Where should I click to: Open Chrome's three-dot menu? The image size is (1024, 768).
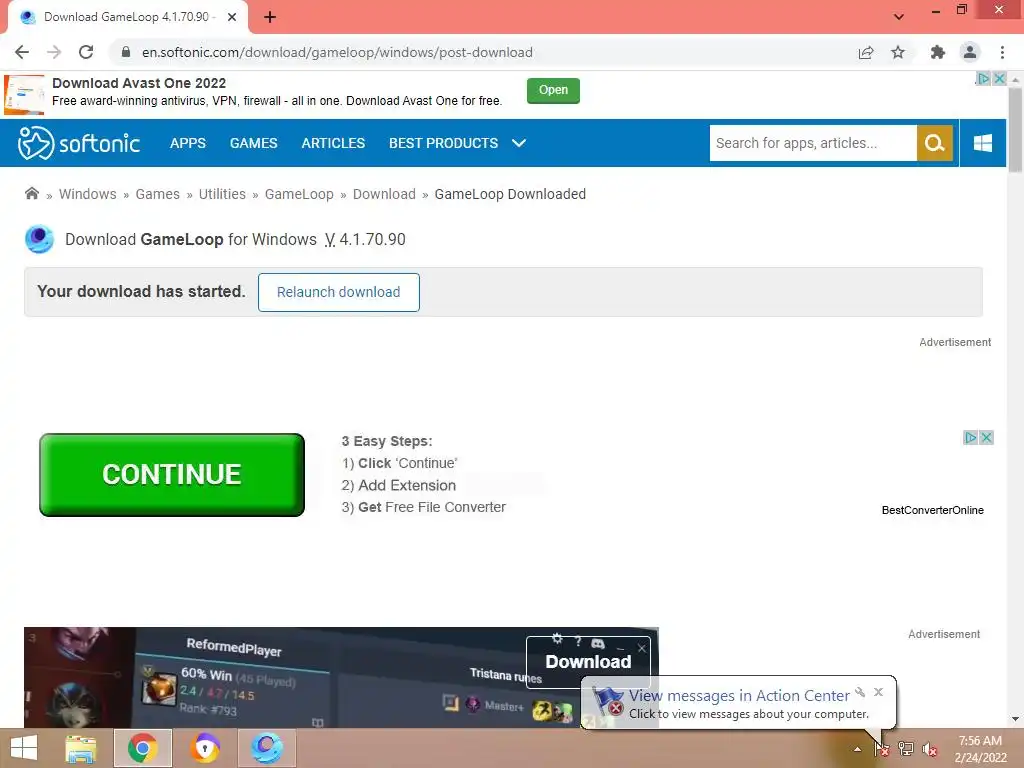click(1002, 52)
